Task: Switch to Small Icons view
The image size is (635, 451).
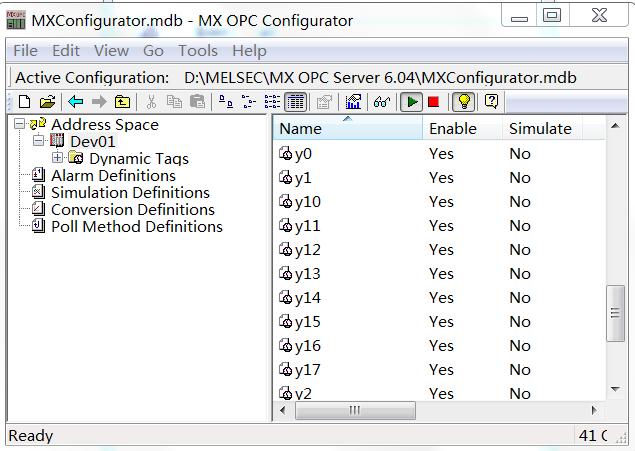Action: [249, 102]
